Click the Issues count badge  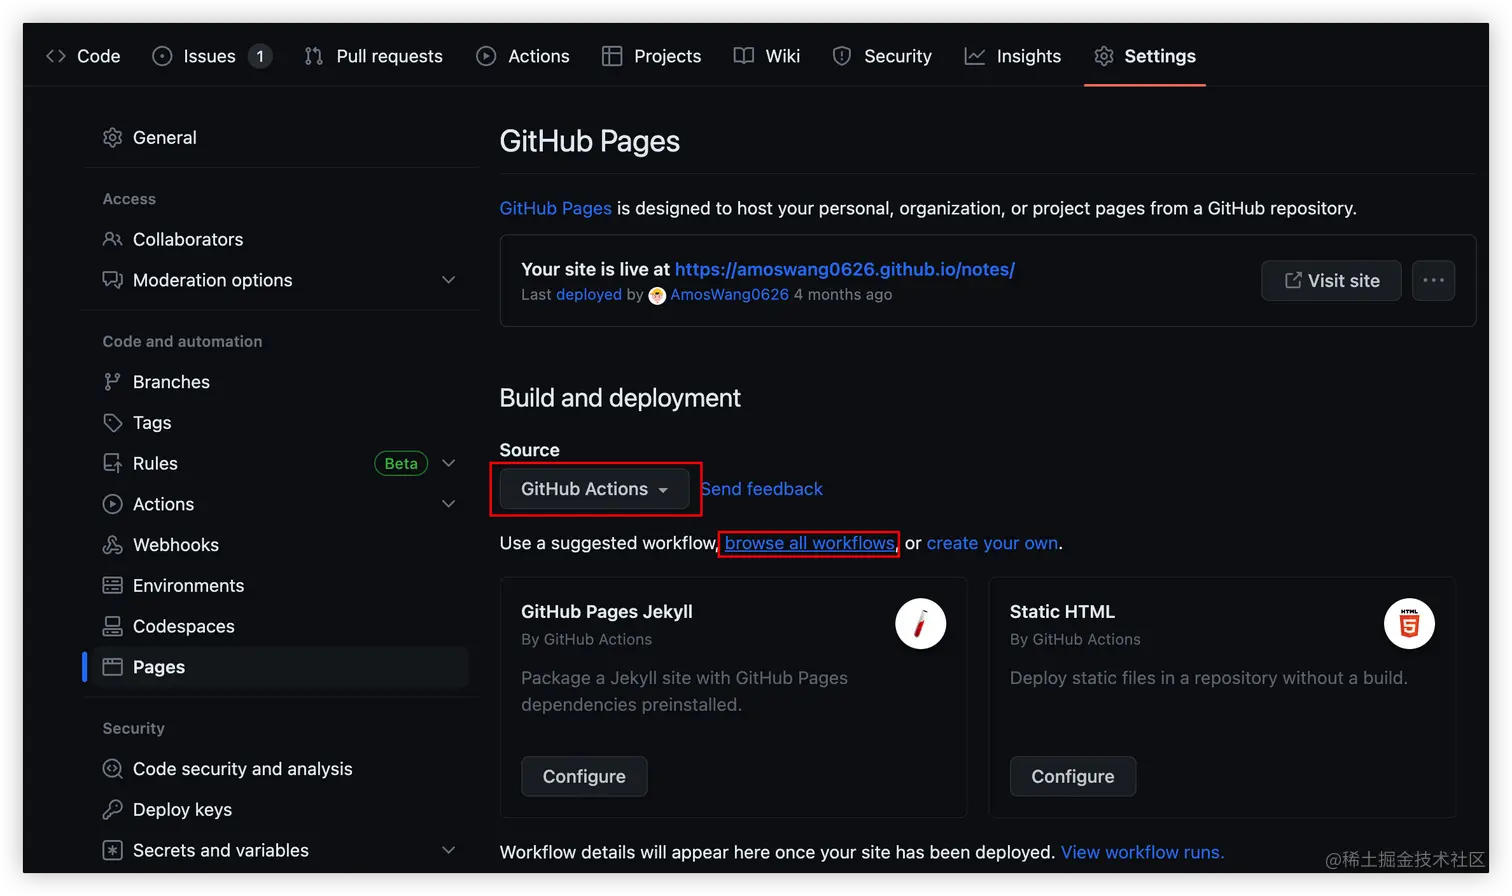260,56
